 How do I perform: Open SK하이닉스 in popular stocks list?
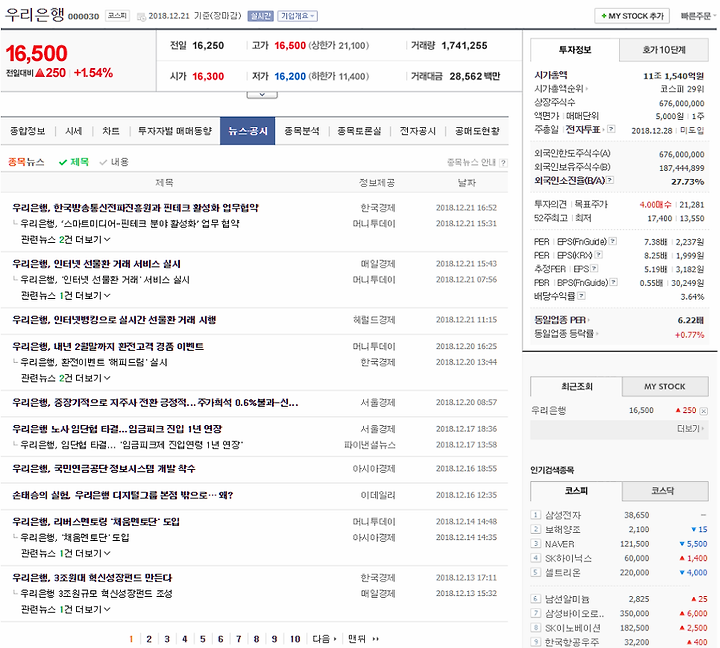568,558
